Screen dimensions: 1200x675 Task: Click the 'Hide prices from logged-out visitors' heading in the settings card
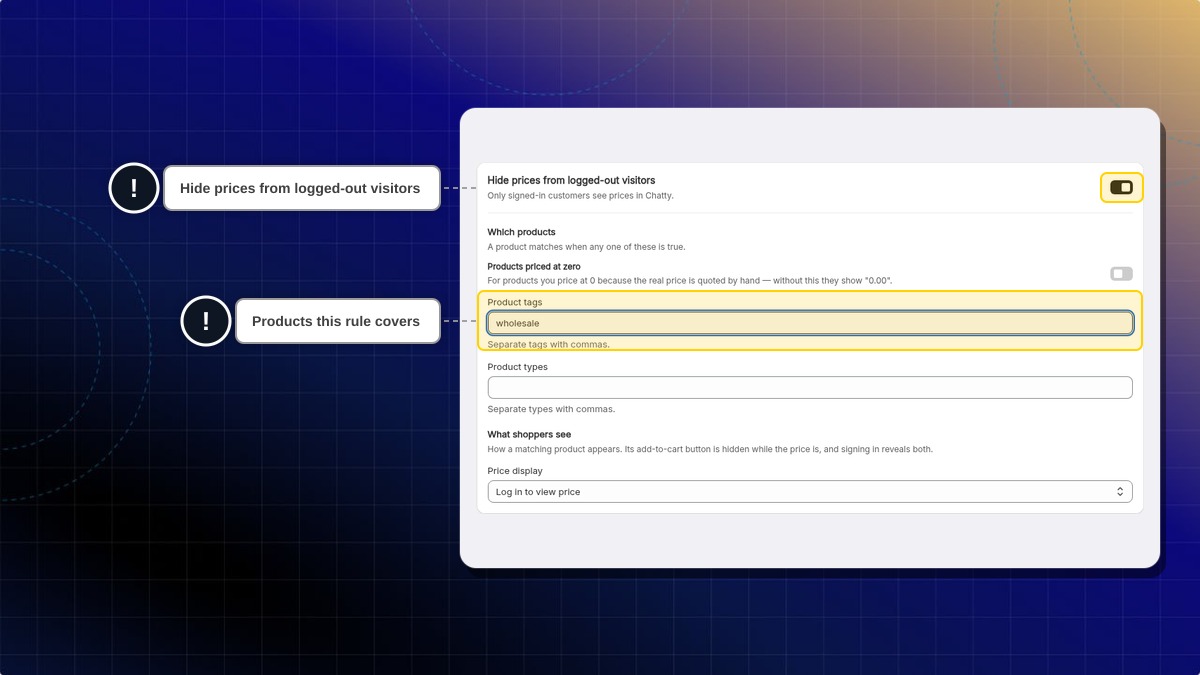click(x=571, y=180)
